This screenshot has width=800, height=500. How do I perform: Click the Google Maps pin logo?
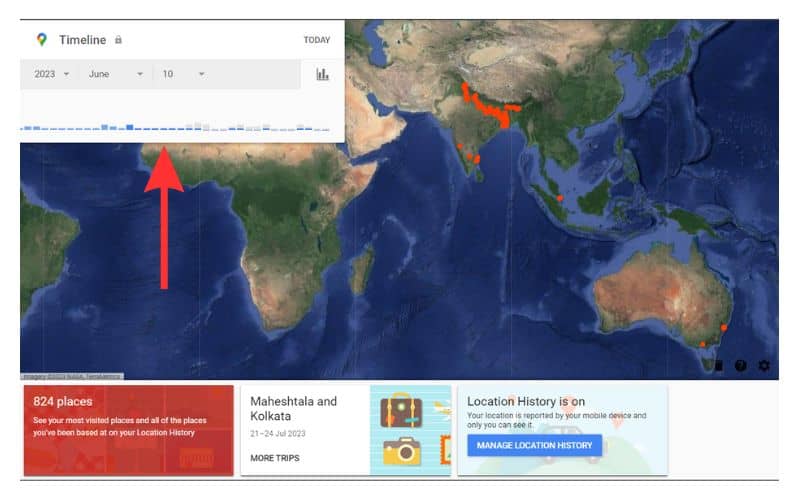41,40
